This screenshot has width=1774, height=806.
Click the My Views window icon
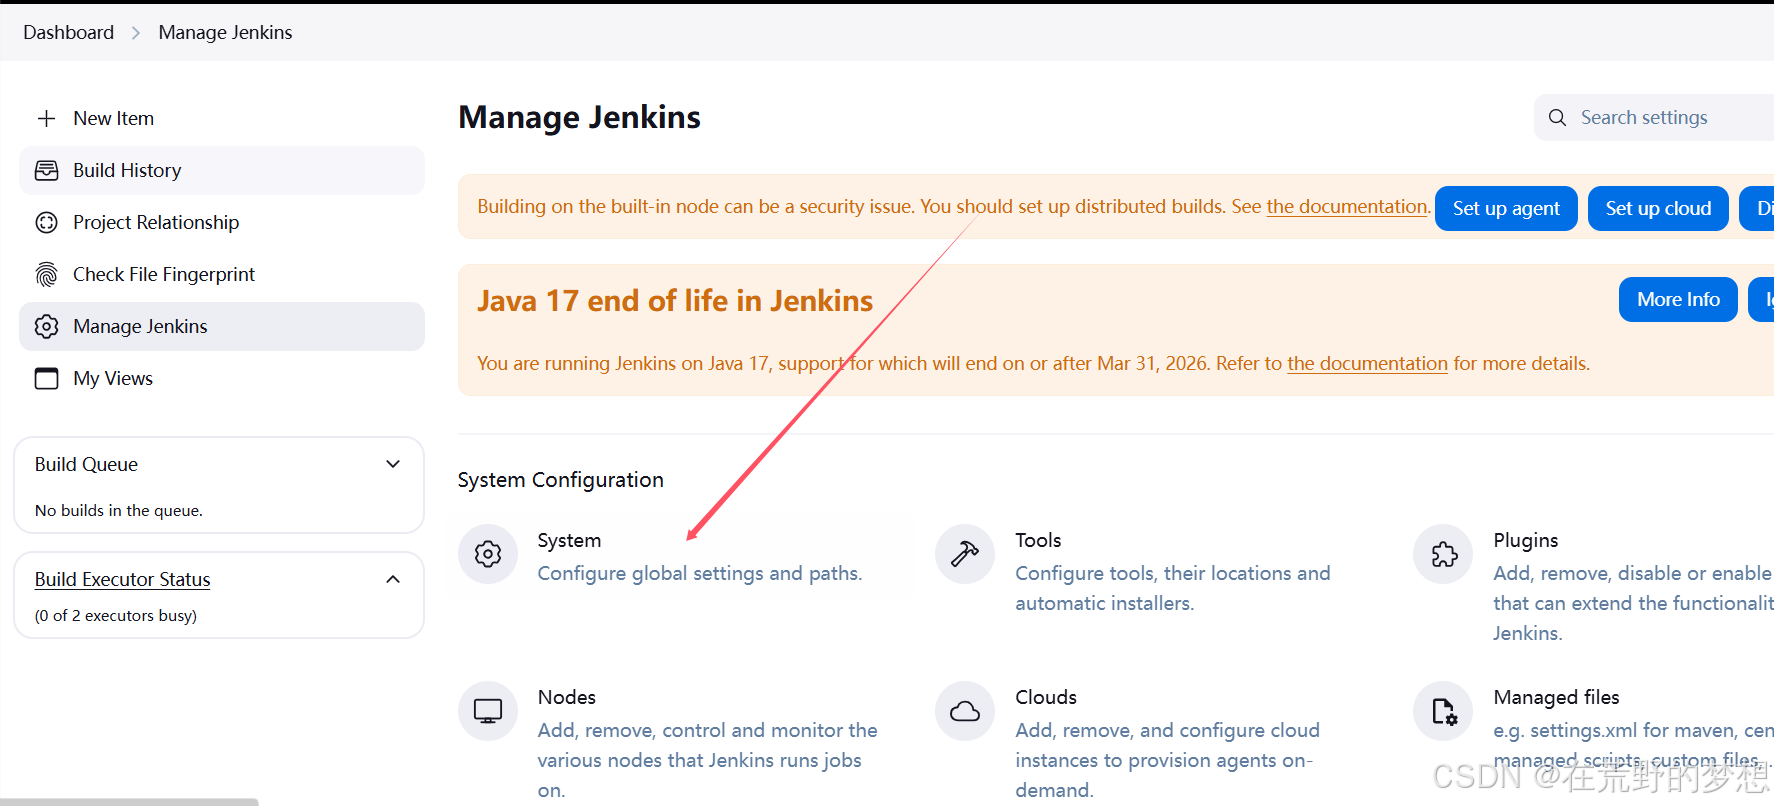coord(46,378)
